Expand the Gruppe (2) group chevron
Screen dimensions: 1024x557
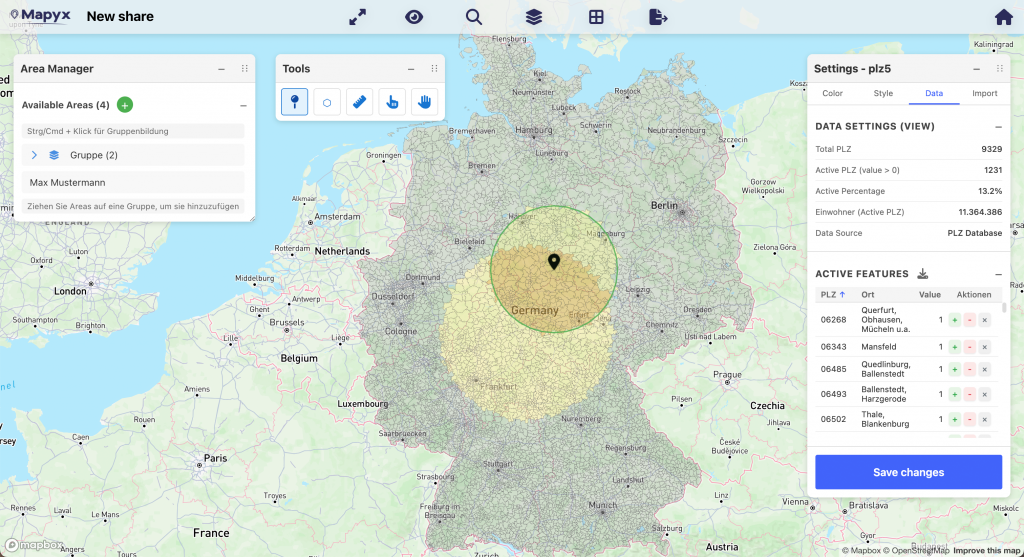[x=34, y=155]
